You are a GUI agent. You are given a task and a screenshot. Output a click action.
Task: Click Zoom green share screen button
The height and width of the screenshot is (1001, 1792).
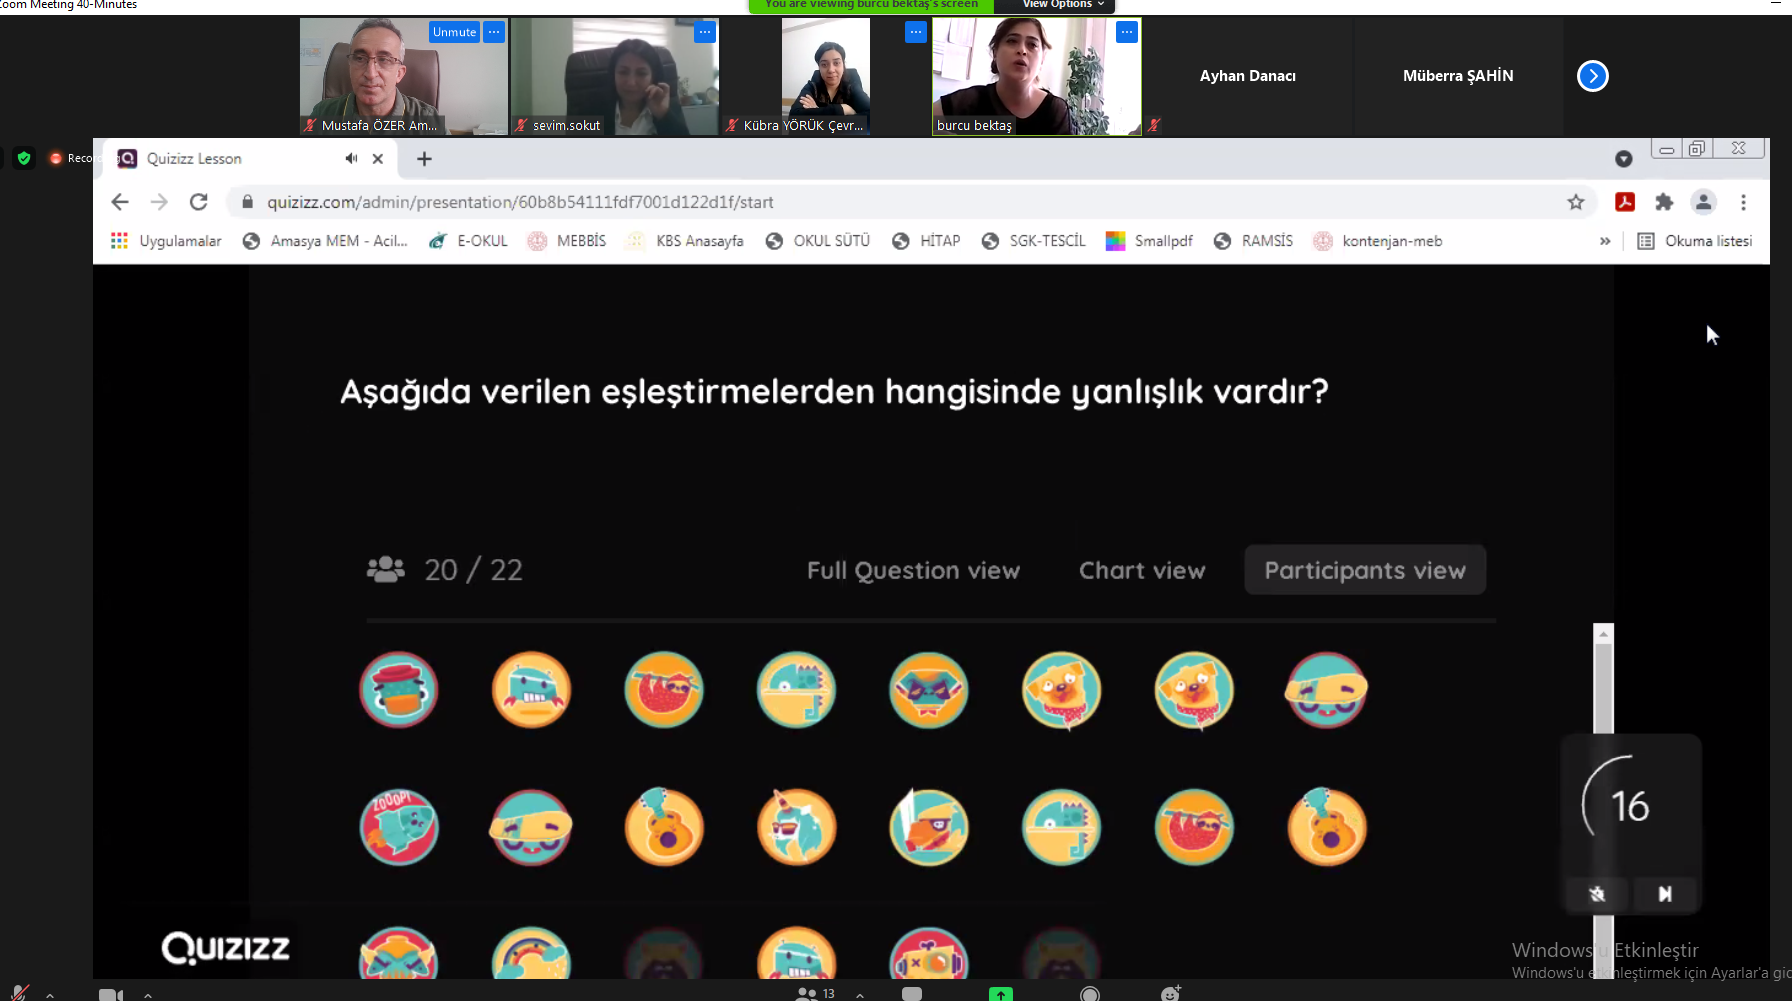(1001, 994)
